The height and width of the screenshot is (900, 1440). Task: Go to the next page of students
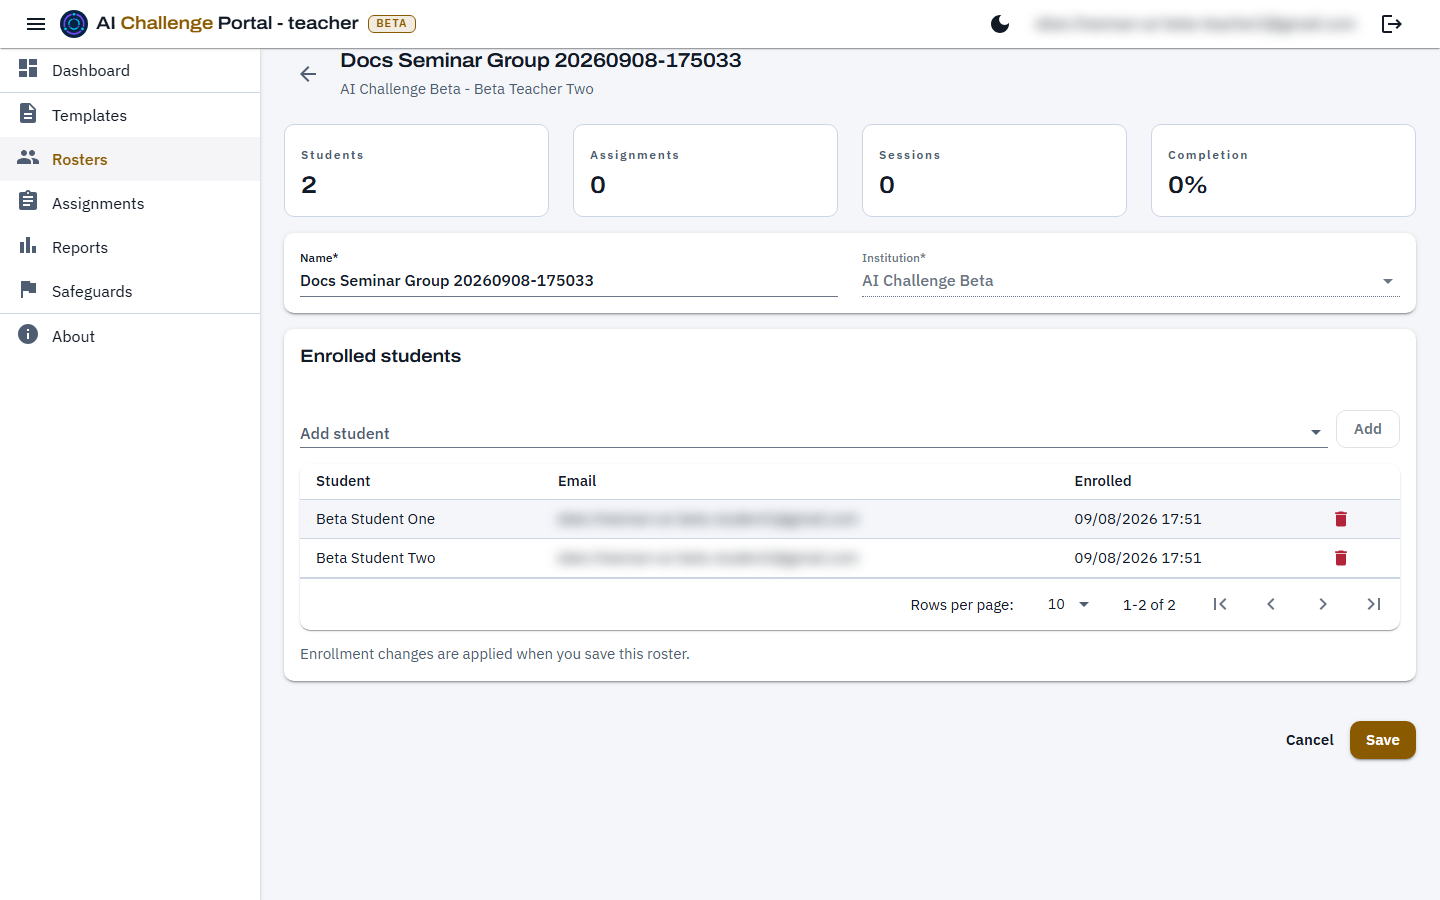pos(1323,604)
